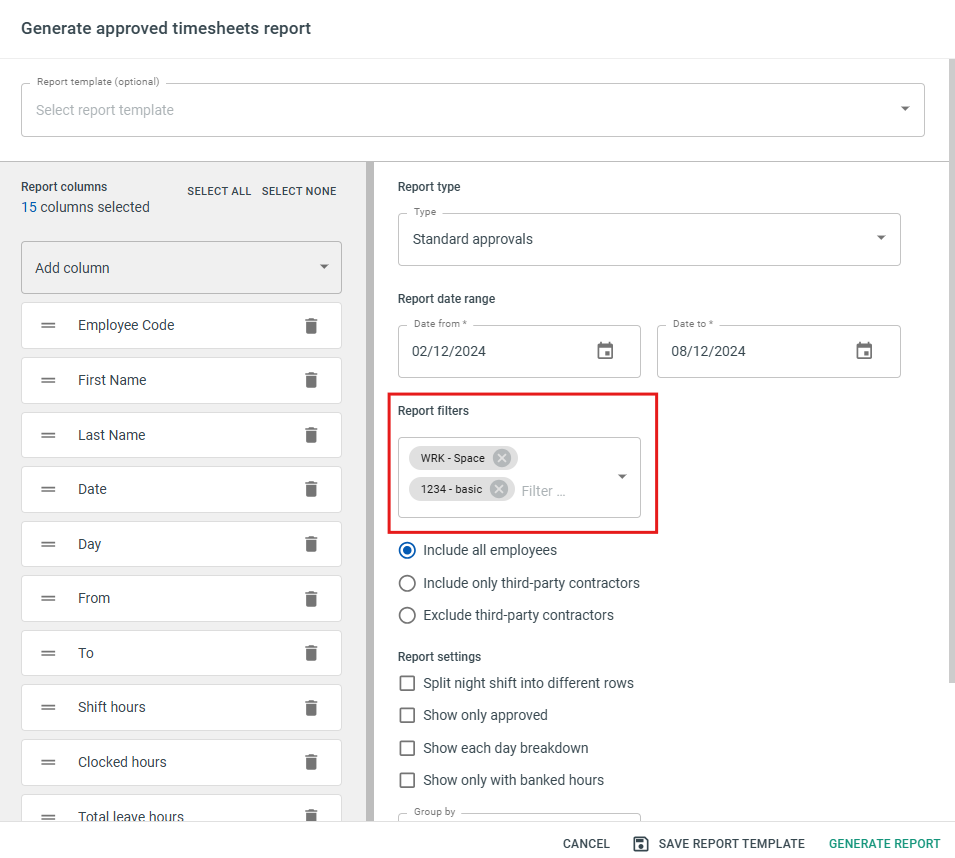Remove the 1234 - basic filter chip
Image resolution: width=955 pixels, height=858 pixels.
[499, 489]
